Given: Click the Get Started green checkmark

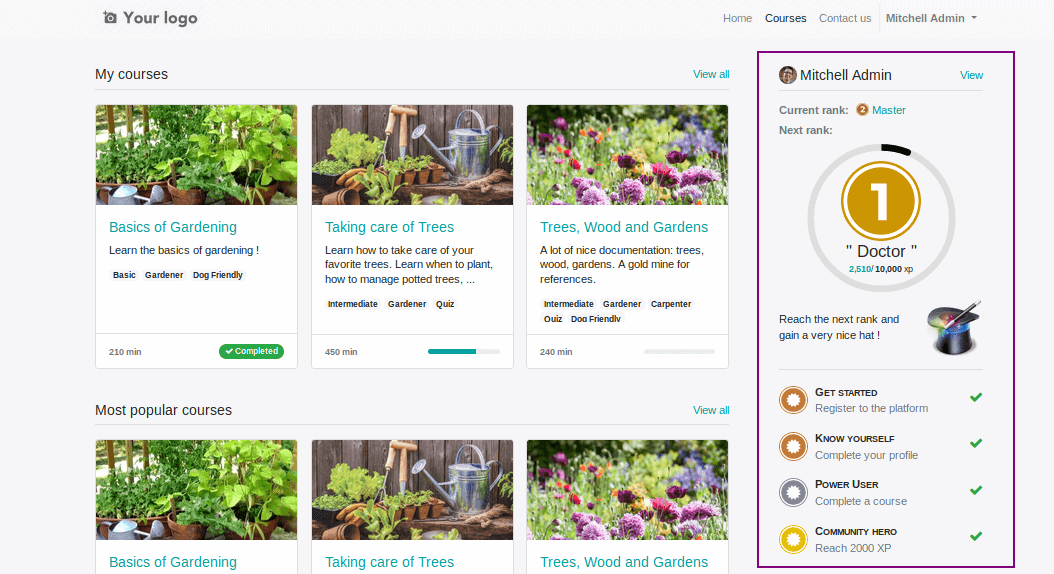Looking at the screenshot, I should pos(976,397).
